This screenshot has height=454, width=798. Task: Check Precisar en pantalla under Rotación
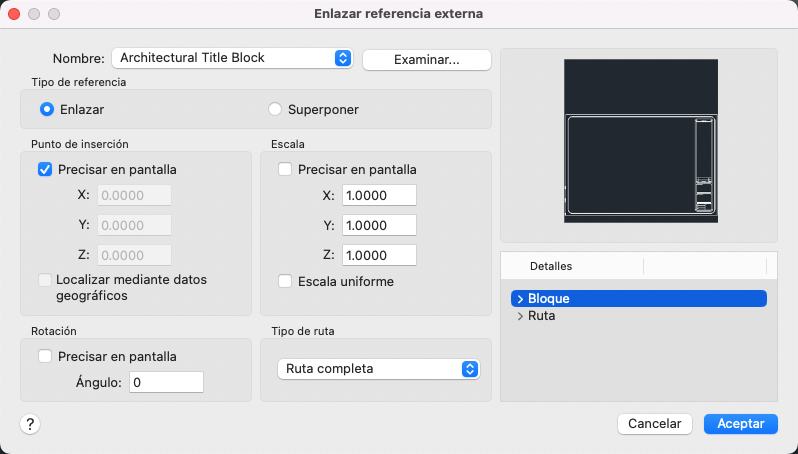45,356
